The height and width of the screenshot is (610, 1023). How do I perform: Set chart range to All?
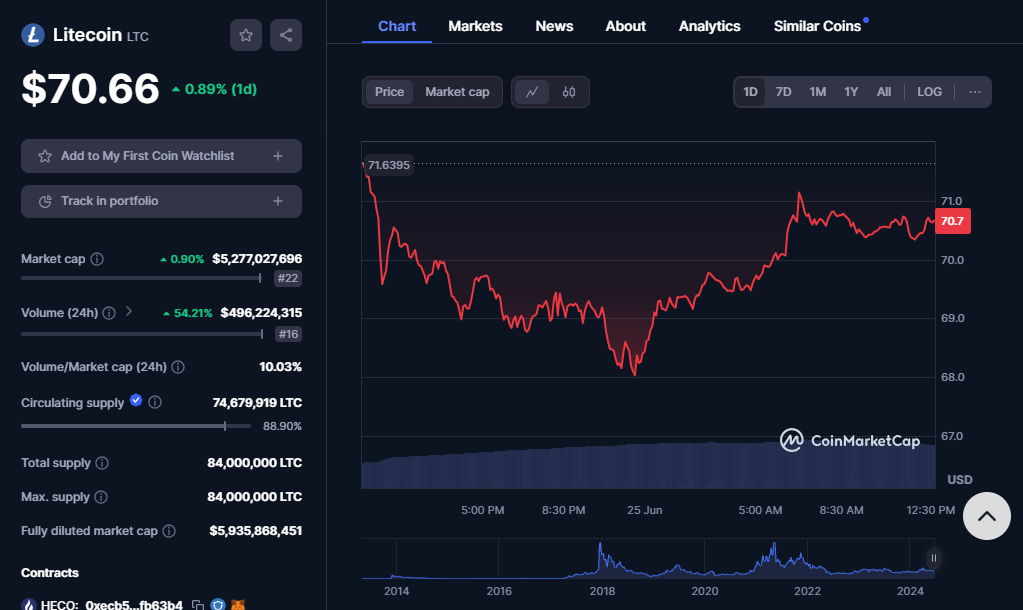(884, 92)
